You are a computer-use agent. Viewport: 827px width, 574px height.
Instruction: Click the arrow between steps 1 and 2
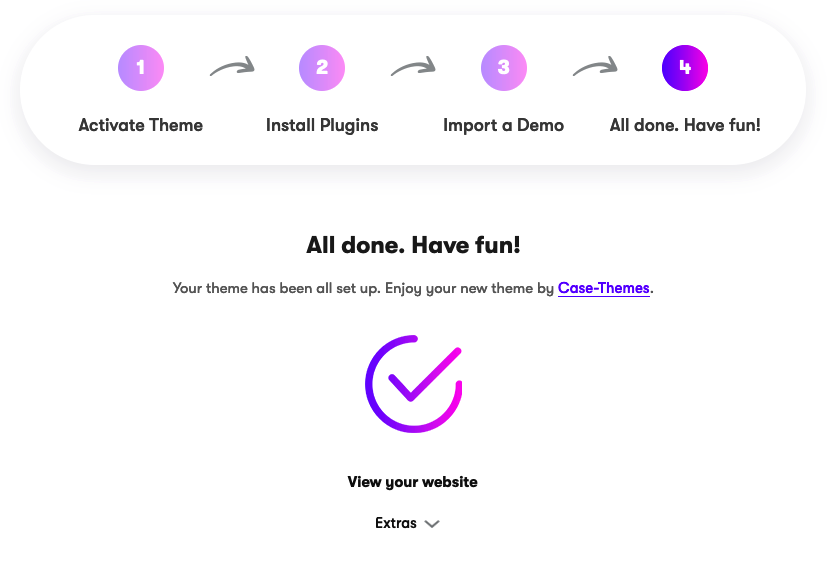pyautogui.click(x=232, y=66)
